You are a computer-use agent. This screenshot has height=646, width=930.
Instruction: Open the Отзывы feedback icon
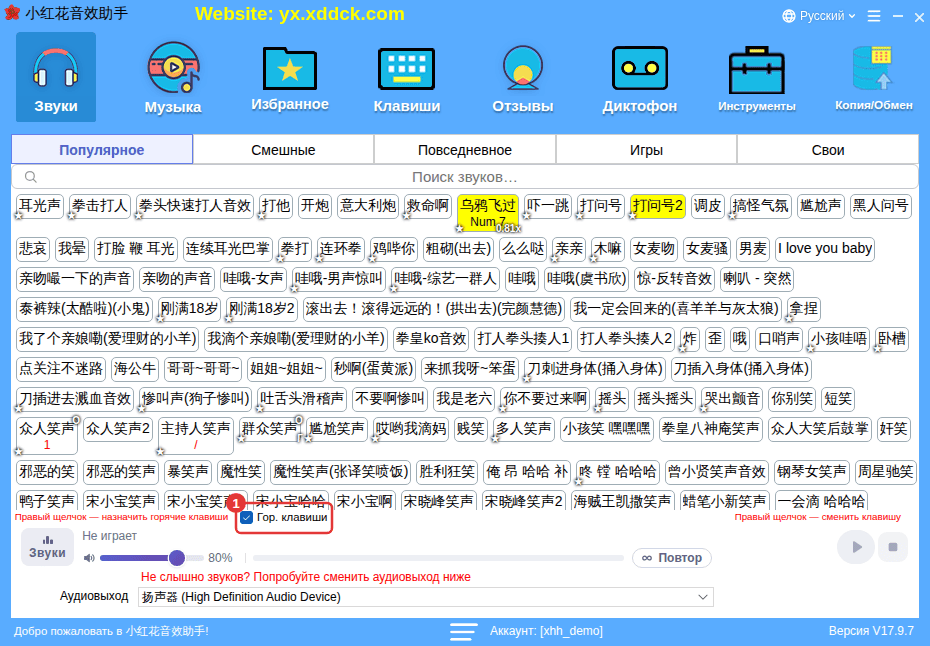(x=523, y=69)
